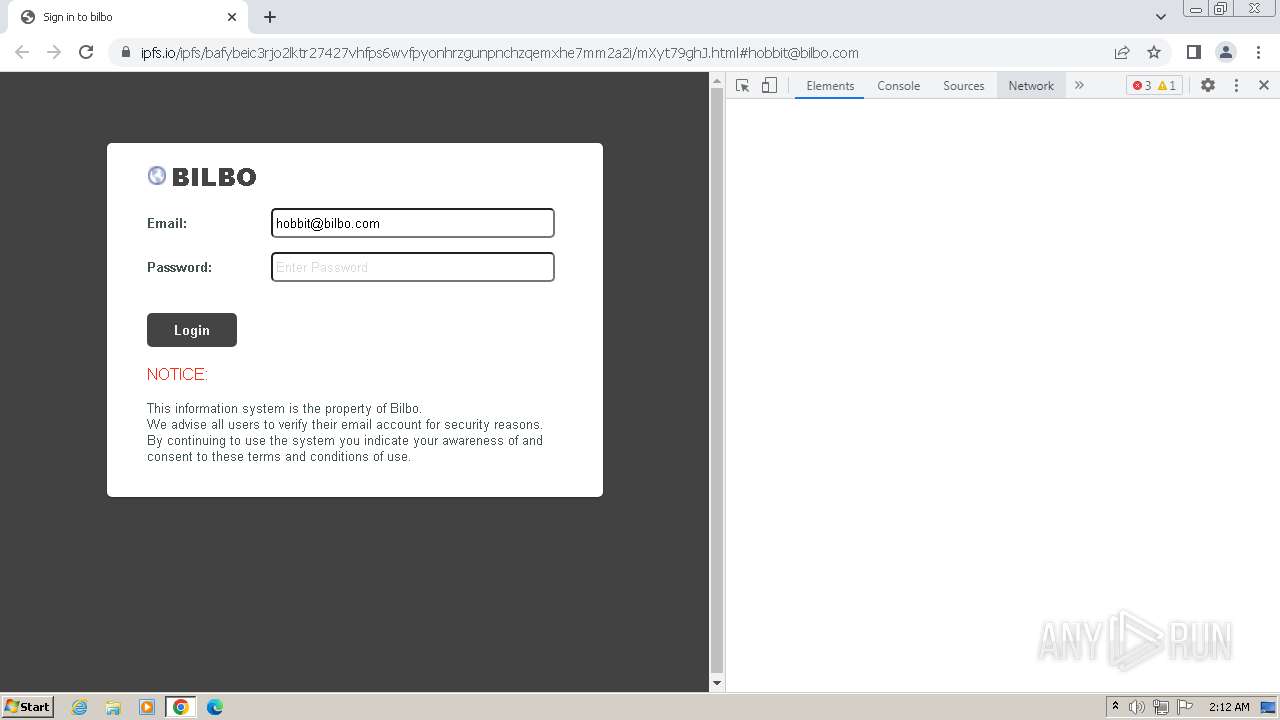Toggle DevTools device toolbar
This screenshot has width=1280, height=720.
pos(769,86)
